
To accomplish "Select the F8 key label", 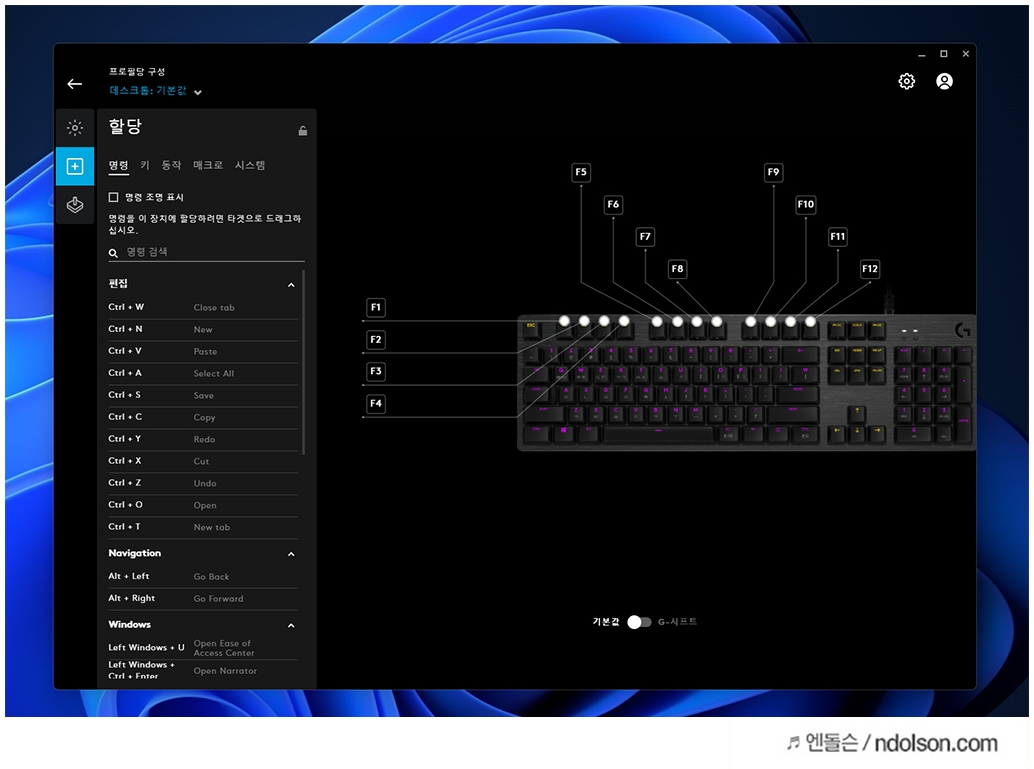I will click(677, 268).
